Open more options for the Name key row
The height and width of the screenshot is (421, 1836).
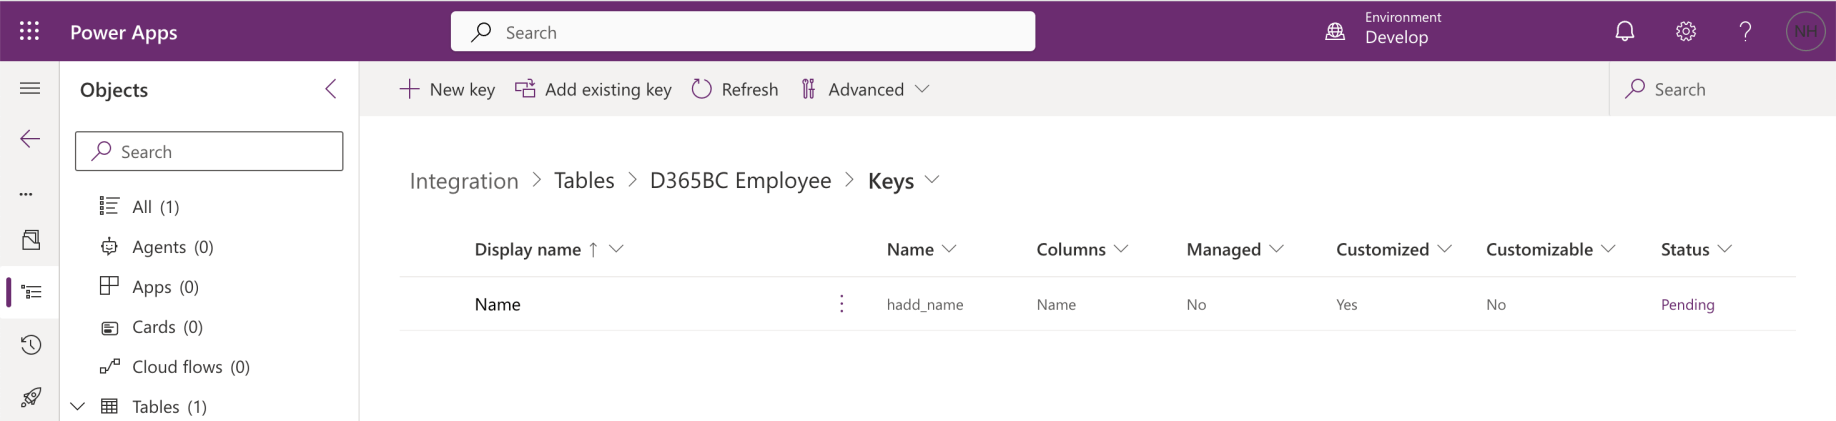[x=842, y=304]
